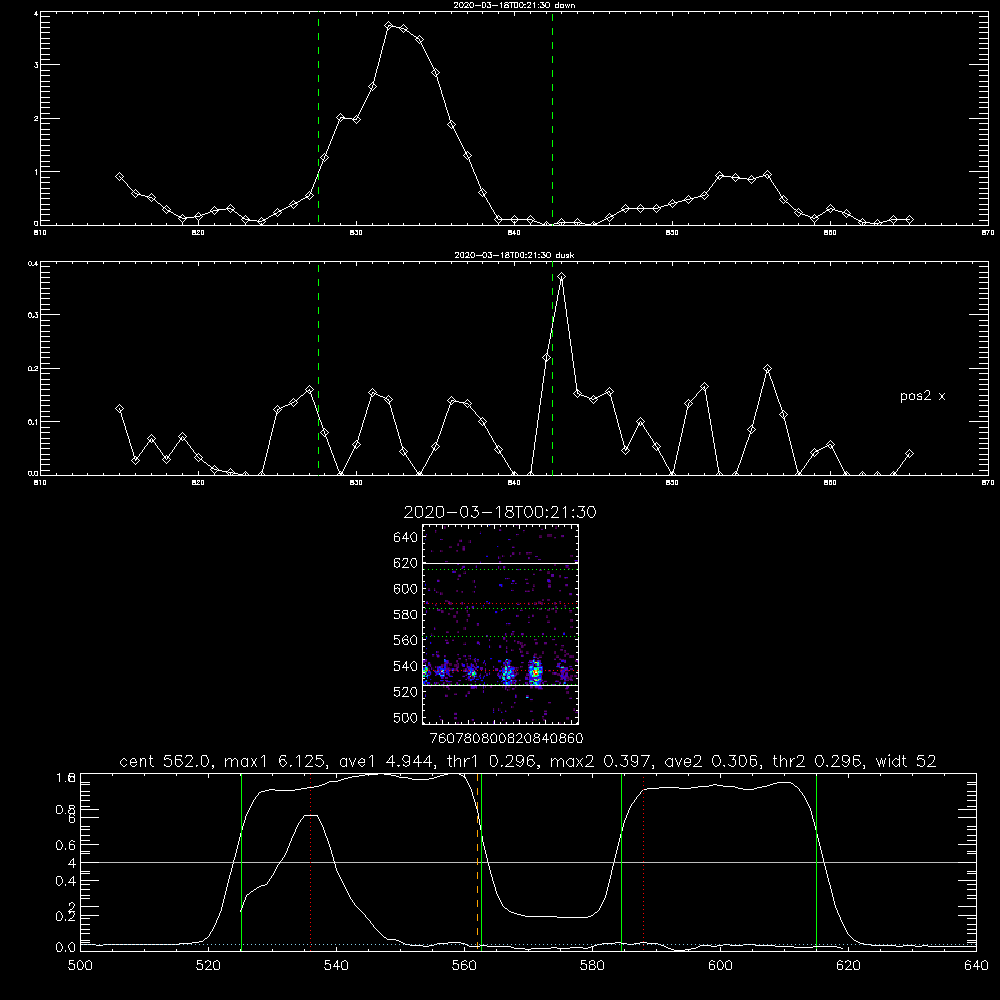Click the "pos2 x" label in the dusk plot
This screenshot has height=1000, width=1000.
(x=922, y=396)
